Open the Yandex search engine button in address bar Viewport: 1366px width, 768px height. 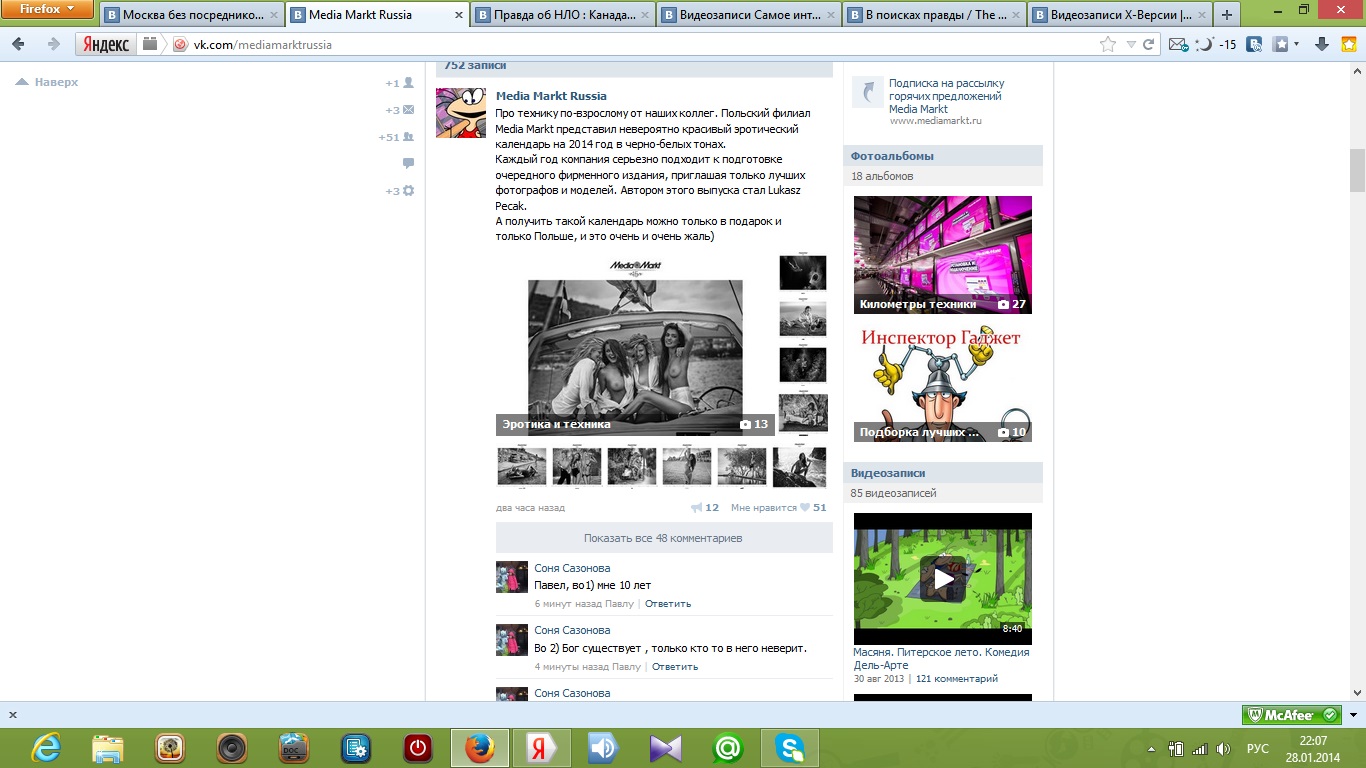coord(106,44)
